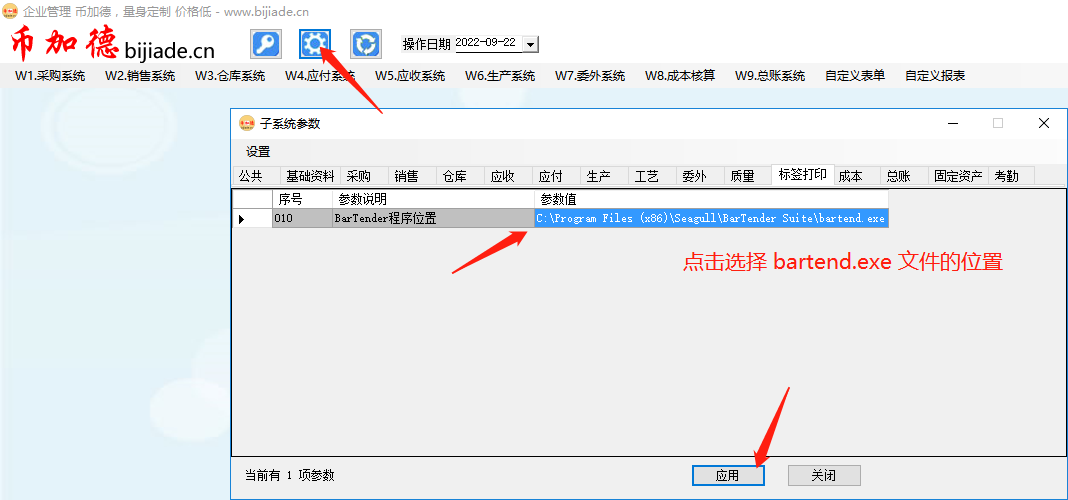
Task: Click the 参数说明 column header
Action: (x=434, y=199)
